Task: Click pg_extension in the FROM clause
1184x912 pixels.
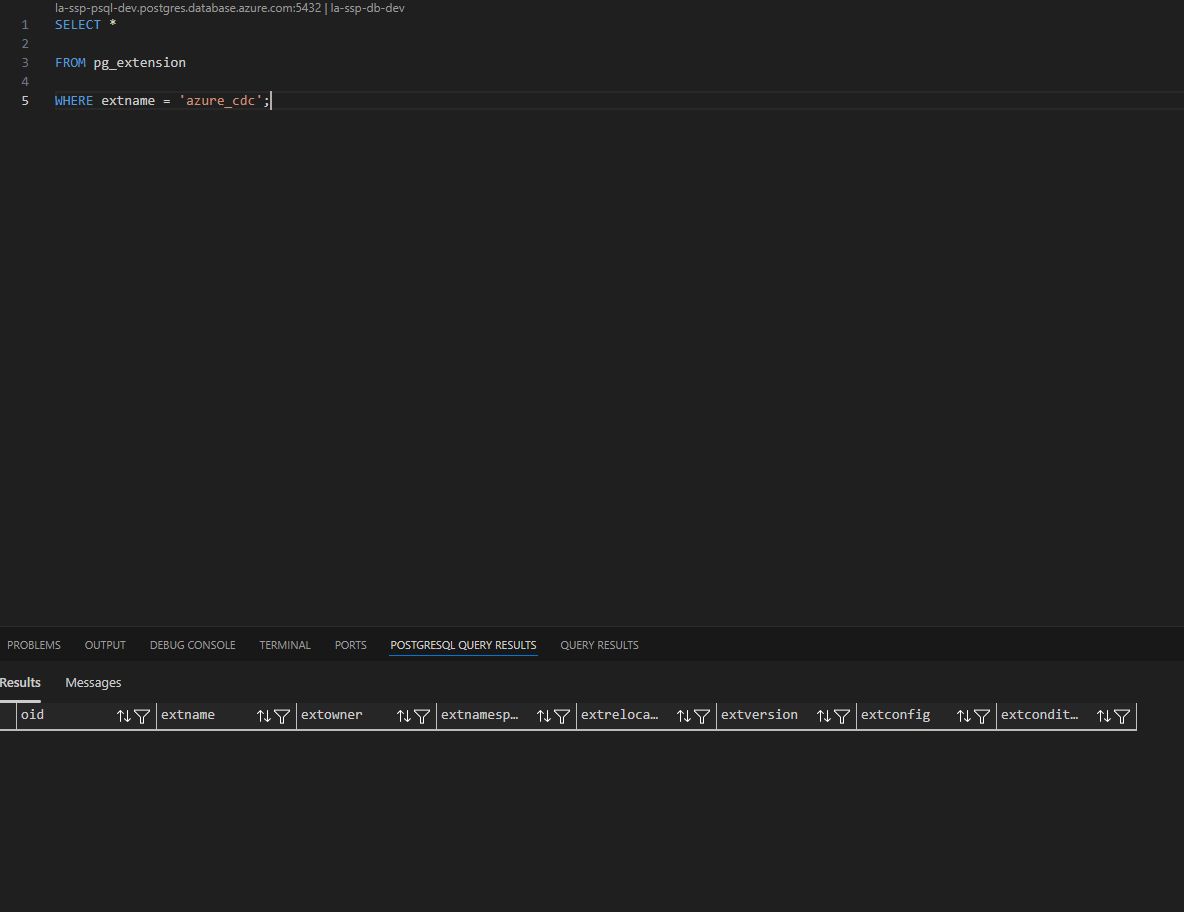Action: coord(140,63)
